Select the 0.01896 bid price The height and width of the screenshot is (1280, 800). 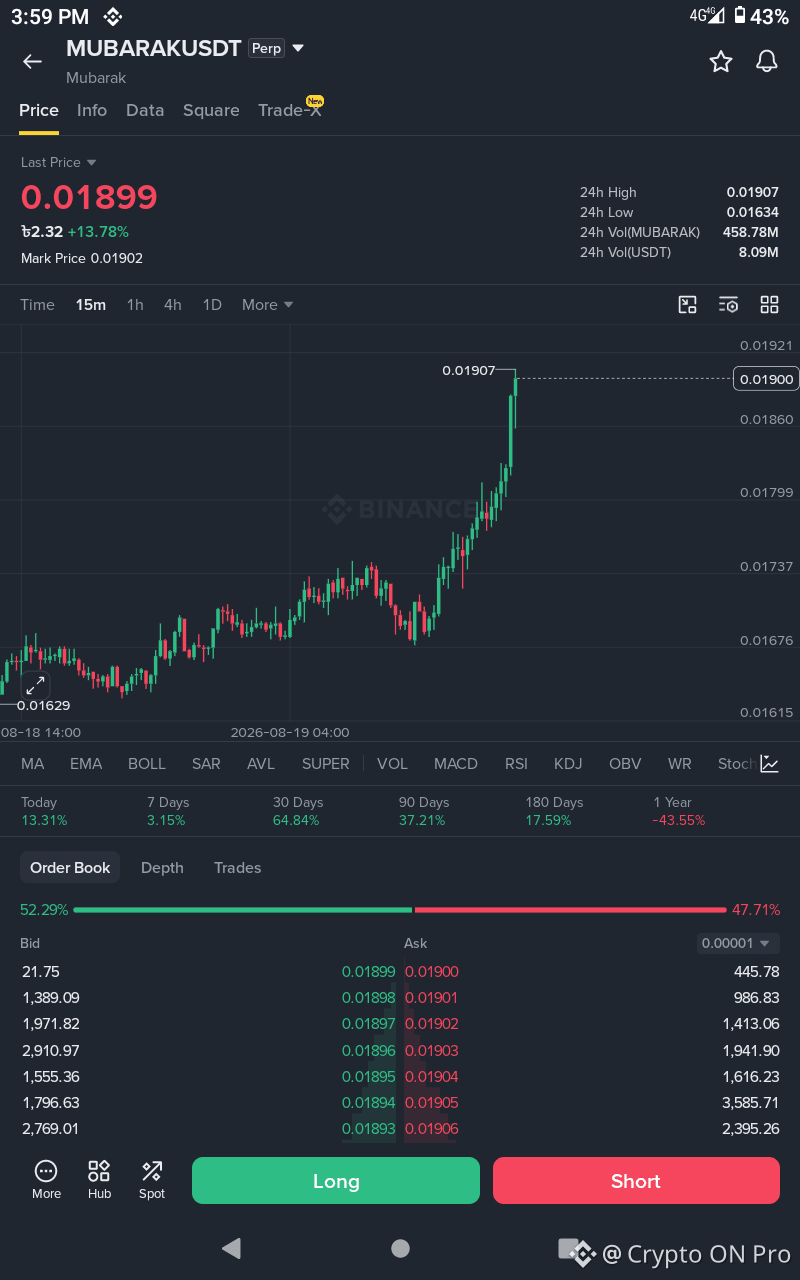(369, 1051)
